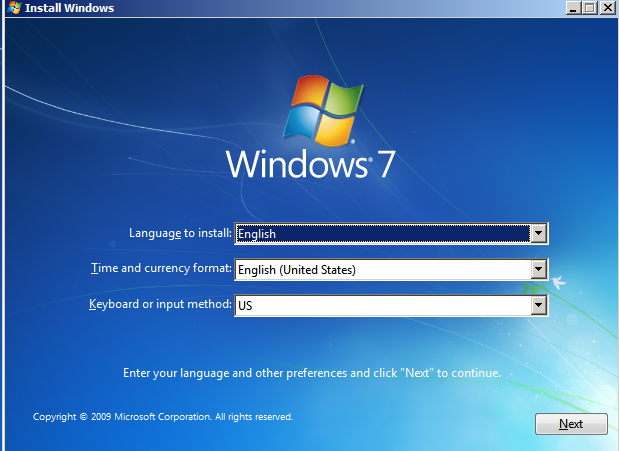Click the Copyright 2009 Microsoft Corporation text
Viewport: 619px width, 451px height.
(x=163, y=417)
